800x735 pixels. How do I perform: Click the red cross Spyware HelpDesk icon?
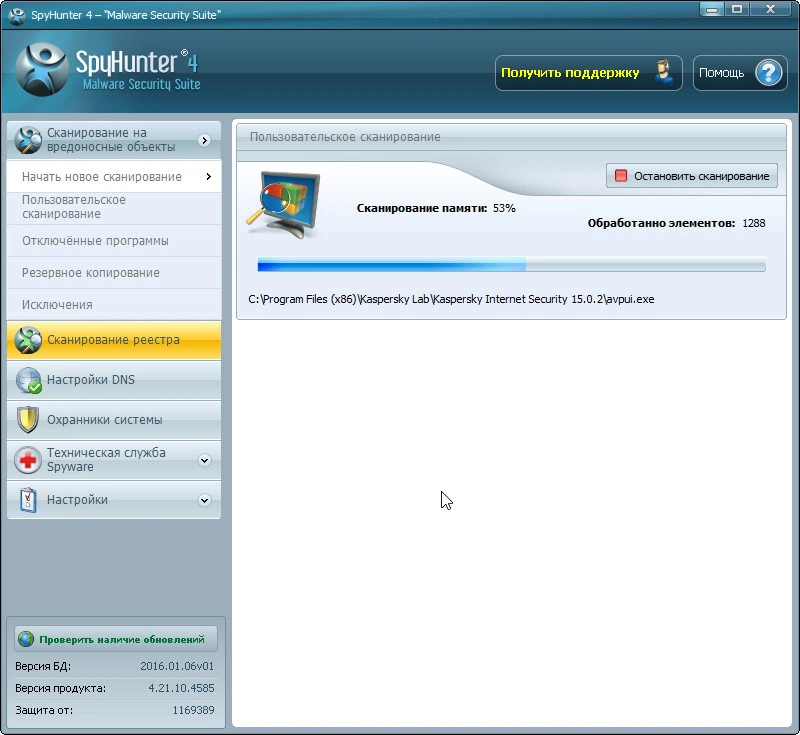pos(28,460)
